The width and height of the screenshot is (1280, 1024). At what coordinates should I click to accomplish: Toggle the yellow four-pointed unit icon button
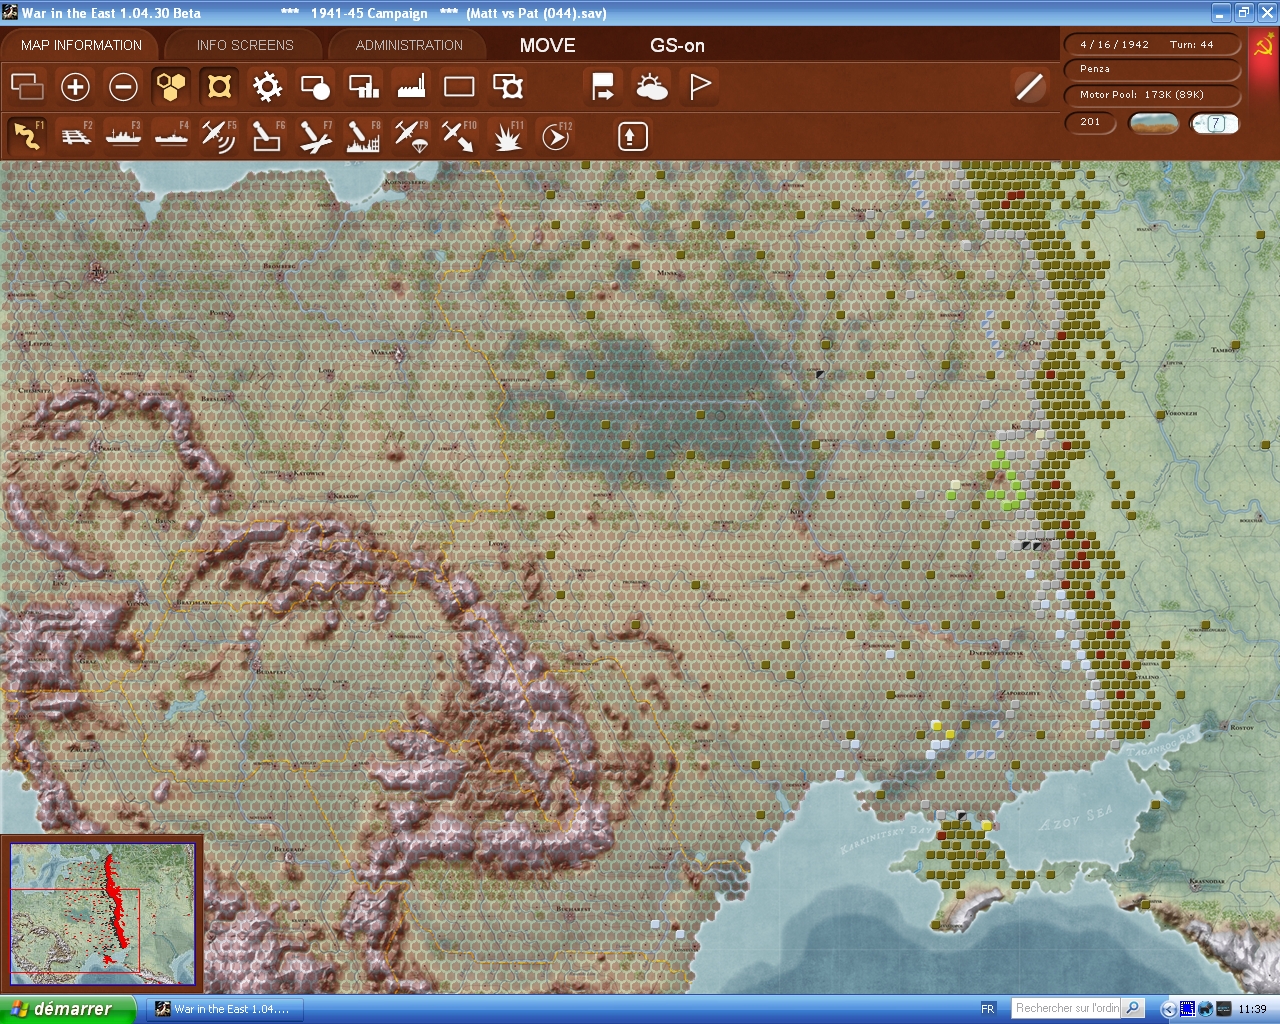pos(219,87)
